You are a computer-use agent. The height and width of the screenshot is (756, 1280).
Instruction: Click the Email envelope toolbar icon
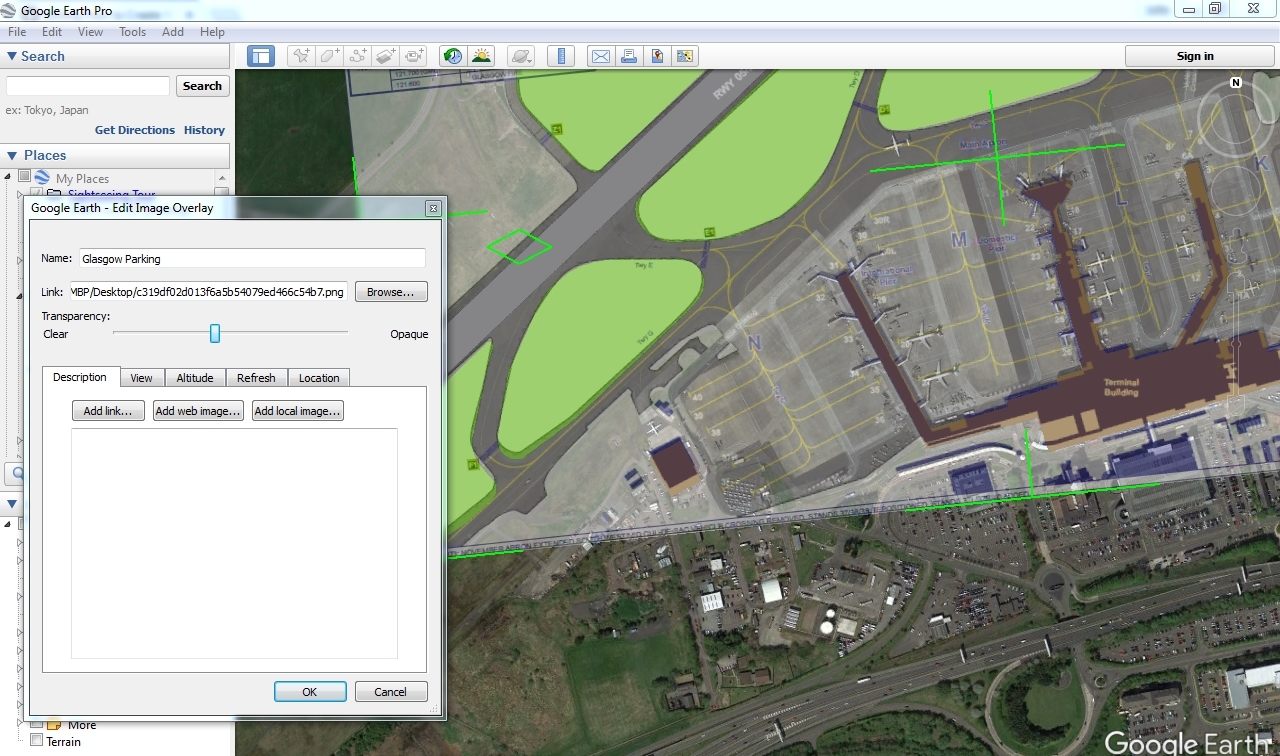[600, 56]
